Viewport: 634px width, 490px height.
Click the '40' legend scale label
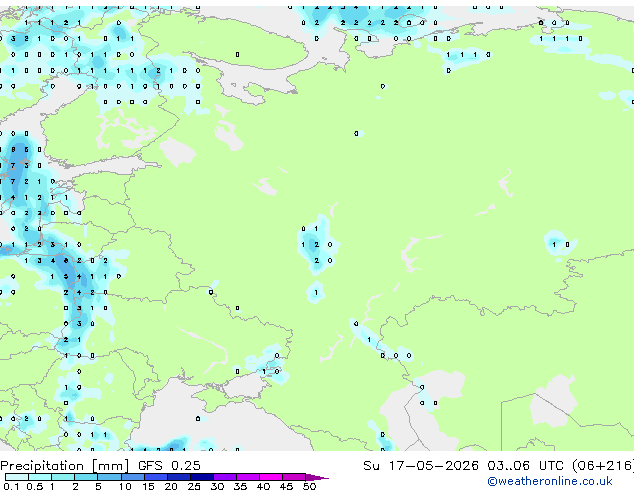click(263, 486)
